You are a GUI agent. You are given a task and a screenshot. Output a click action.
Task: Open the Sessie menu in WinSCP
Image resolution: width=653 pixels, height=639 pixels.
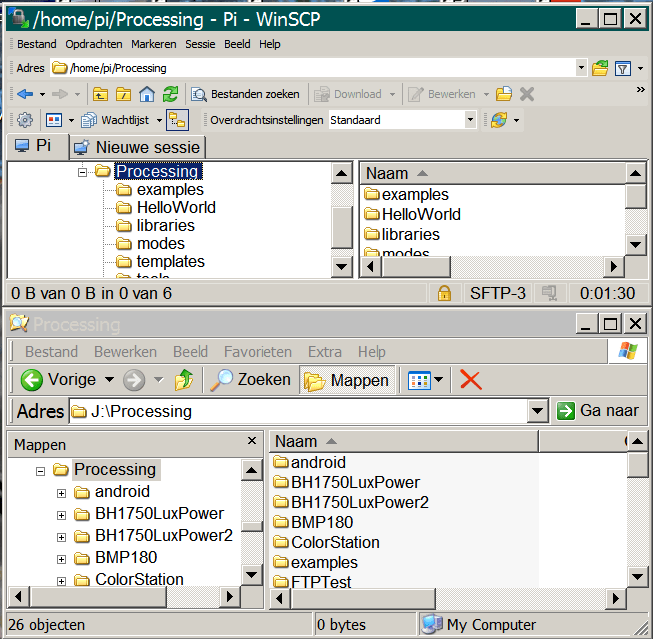click(200, 44)
